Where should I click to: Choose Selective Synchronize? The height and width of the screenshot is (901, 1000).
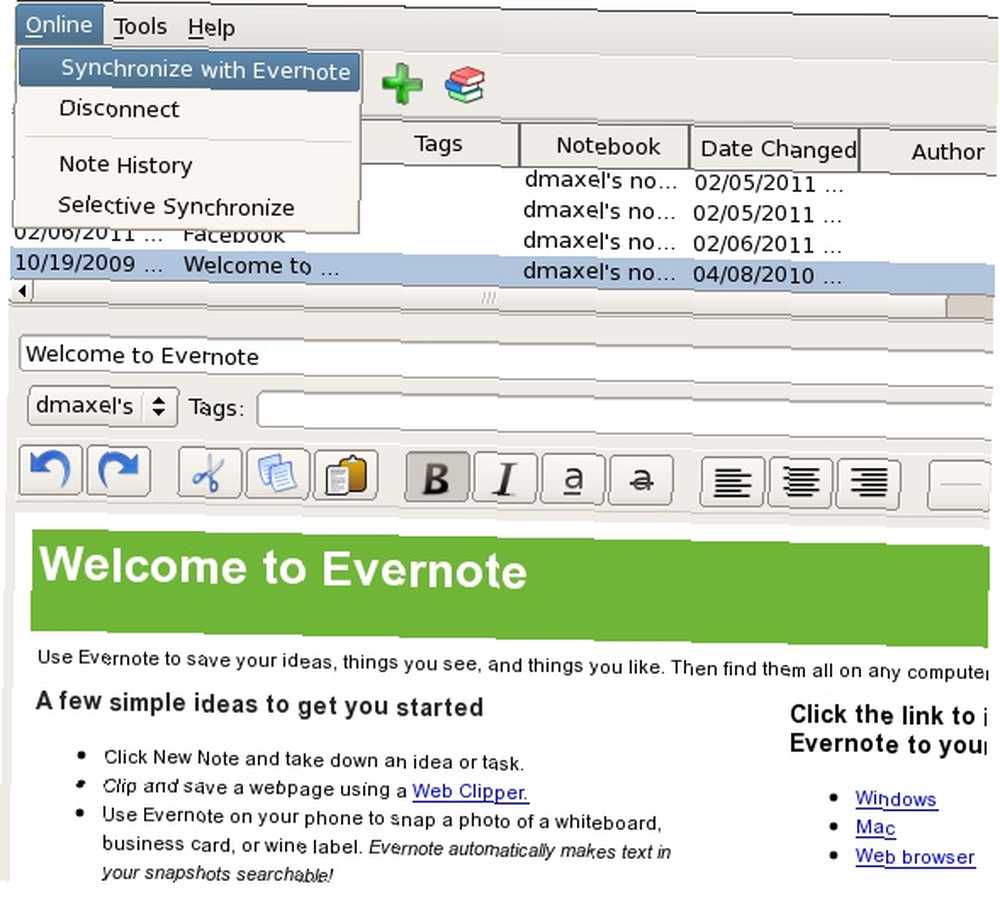coord(176,206)
